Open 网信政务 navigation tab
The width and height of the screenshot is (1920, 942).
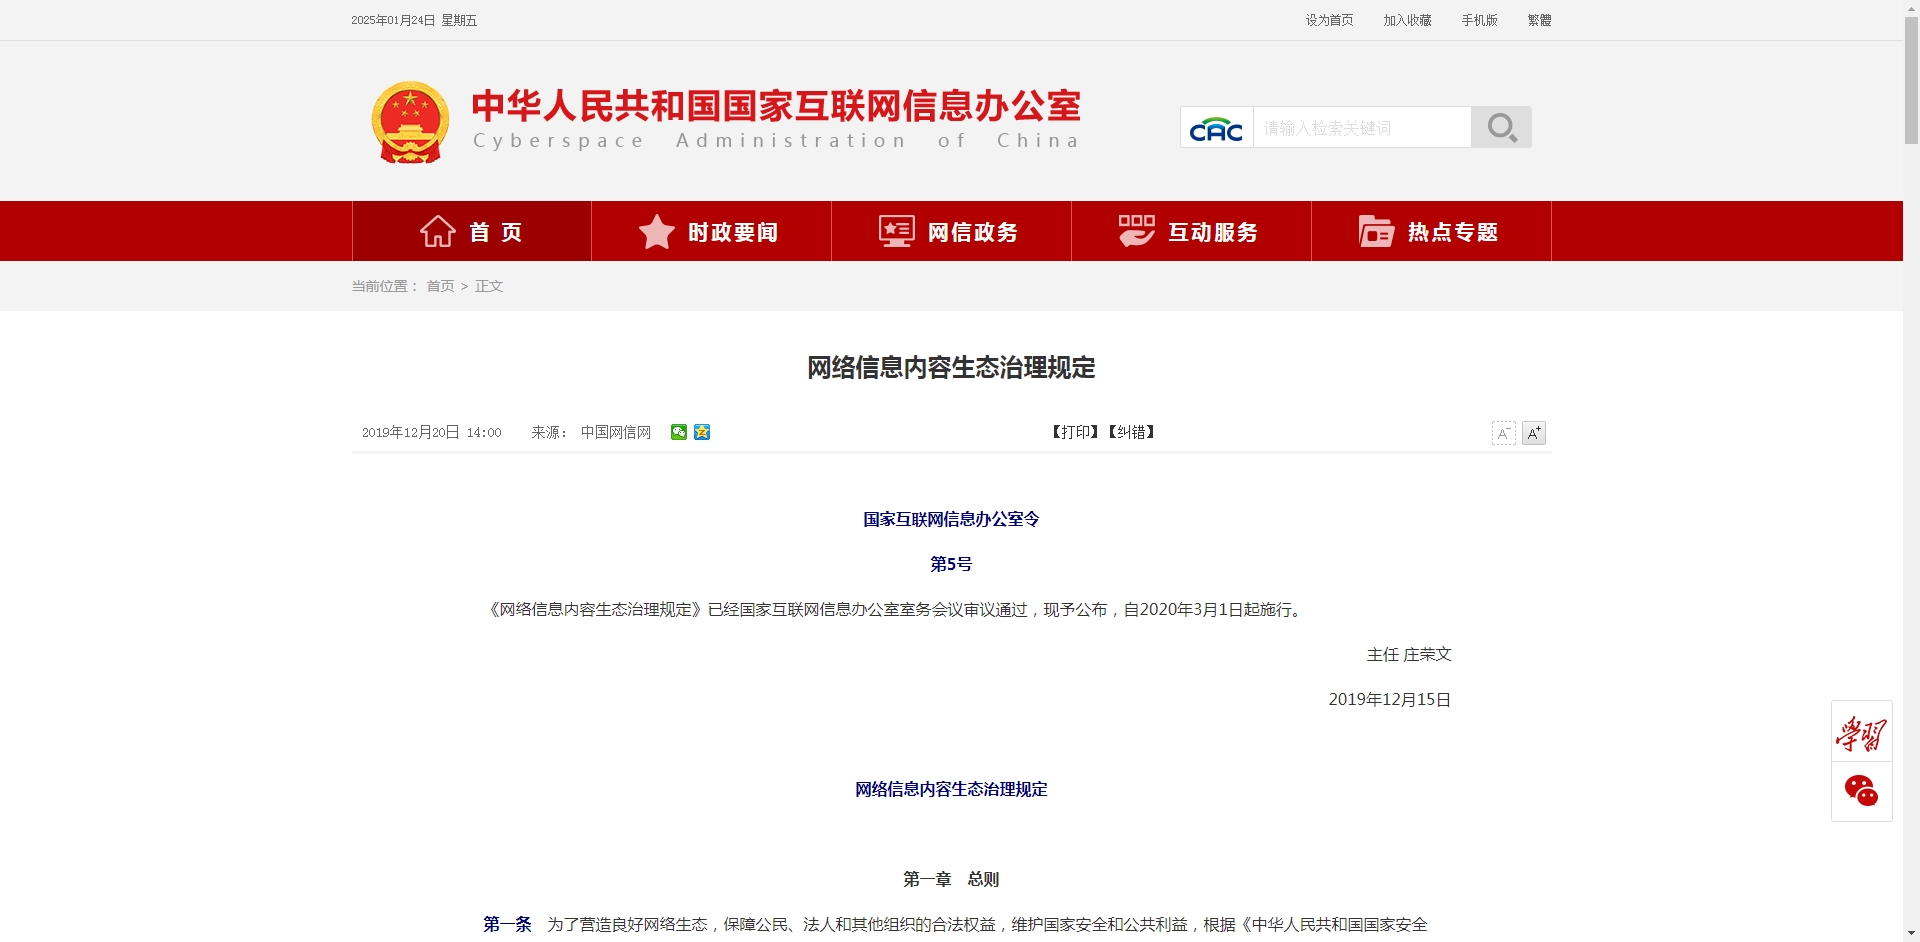click(x=951, y=231)
